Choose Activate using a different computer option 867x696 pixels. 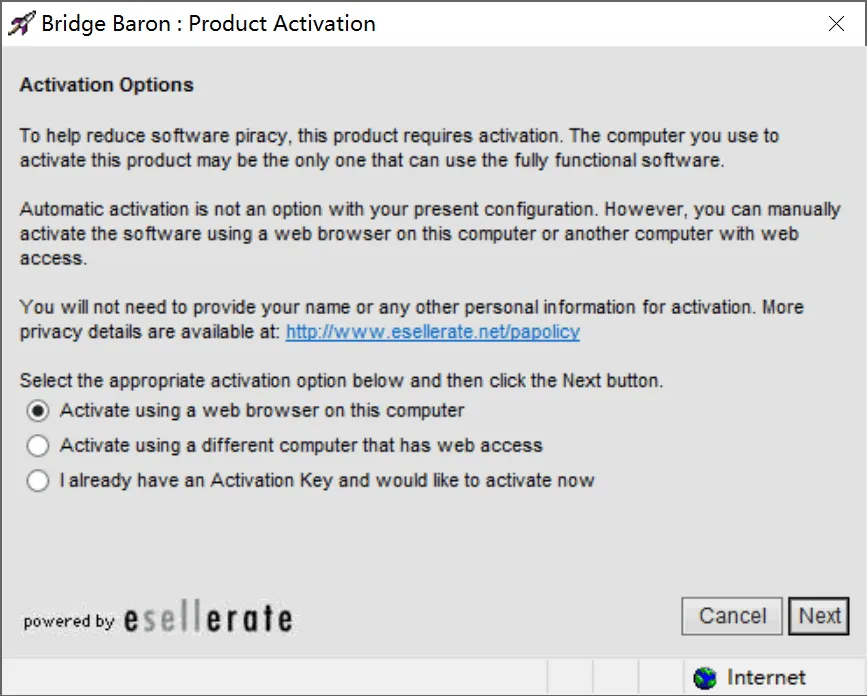point(38,446)
